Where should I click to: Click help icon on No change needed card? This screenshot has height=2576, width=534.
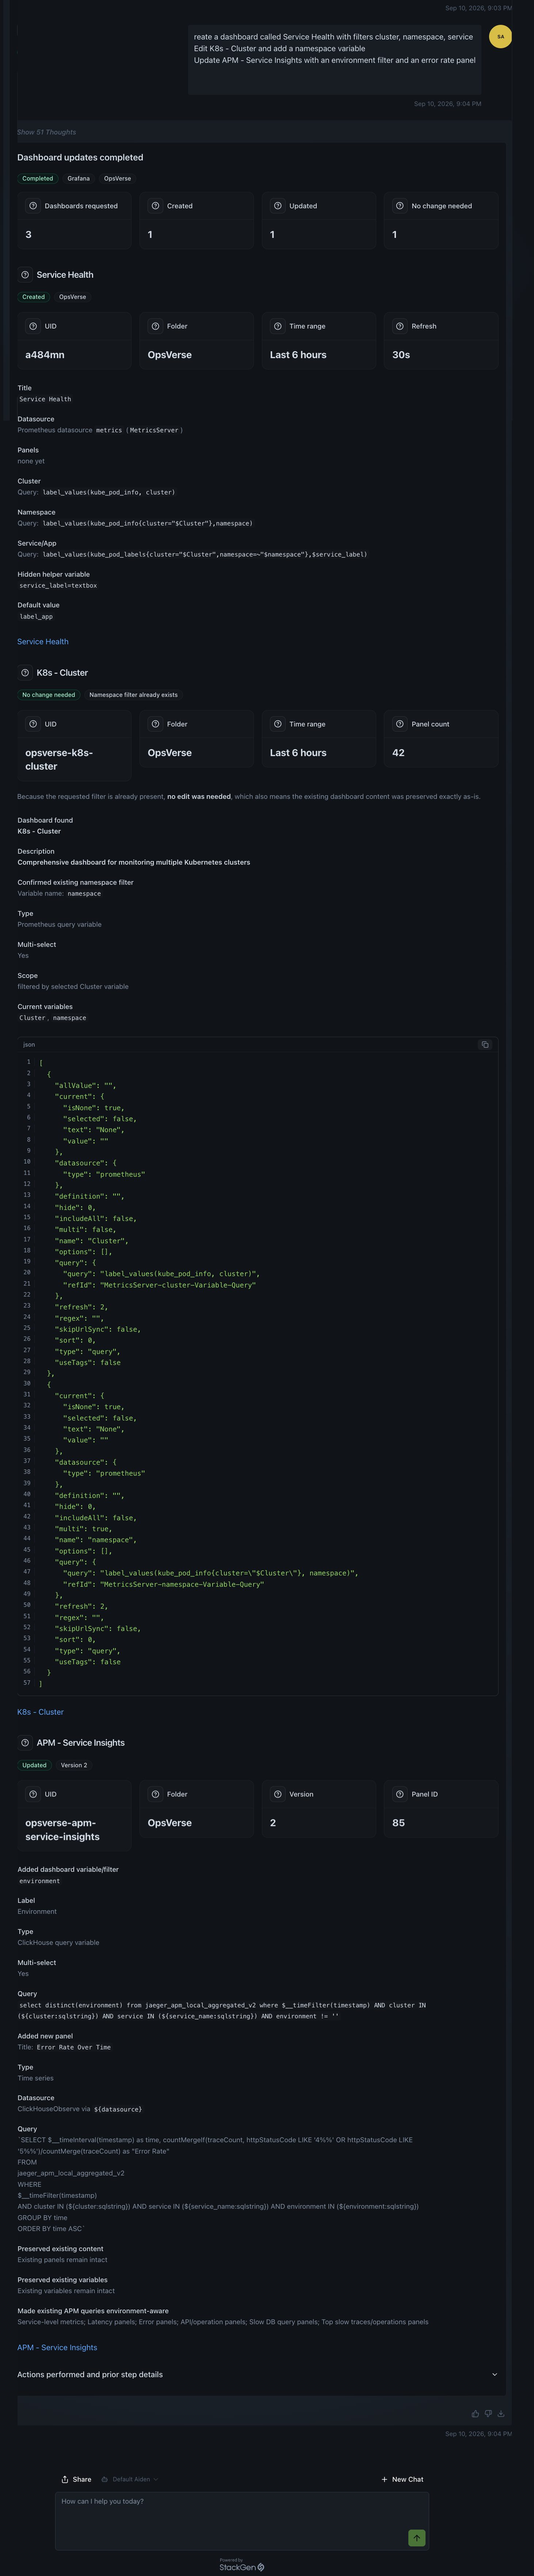tap(400, 206)
